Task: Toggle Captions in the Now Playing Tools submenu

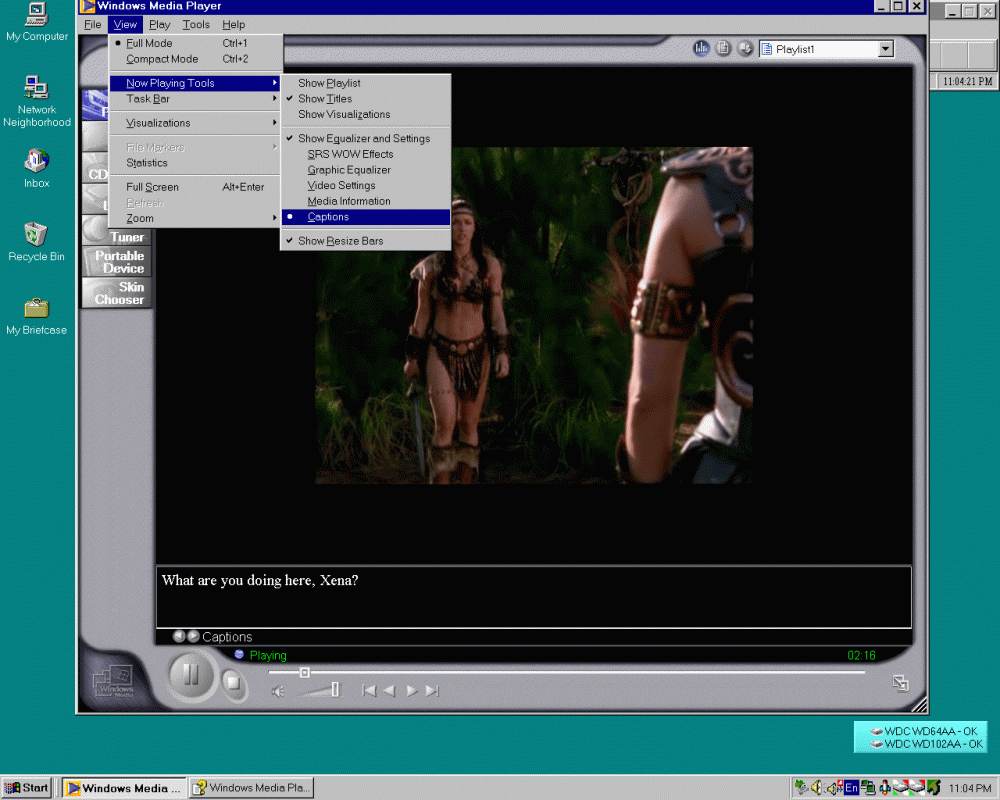Action: [328, 216]
